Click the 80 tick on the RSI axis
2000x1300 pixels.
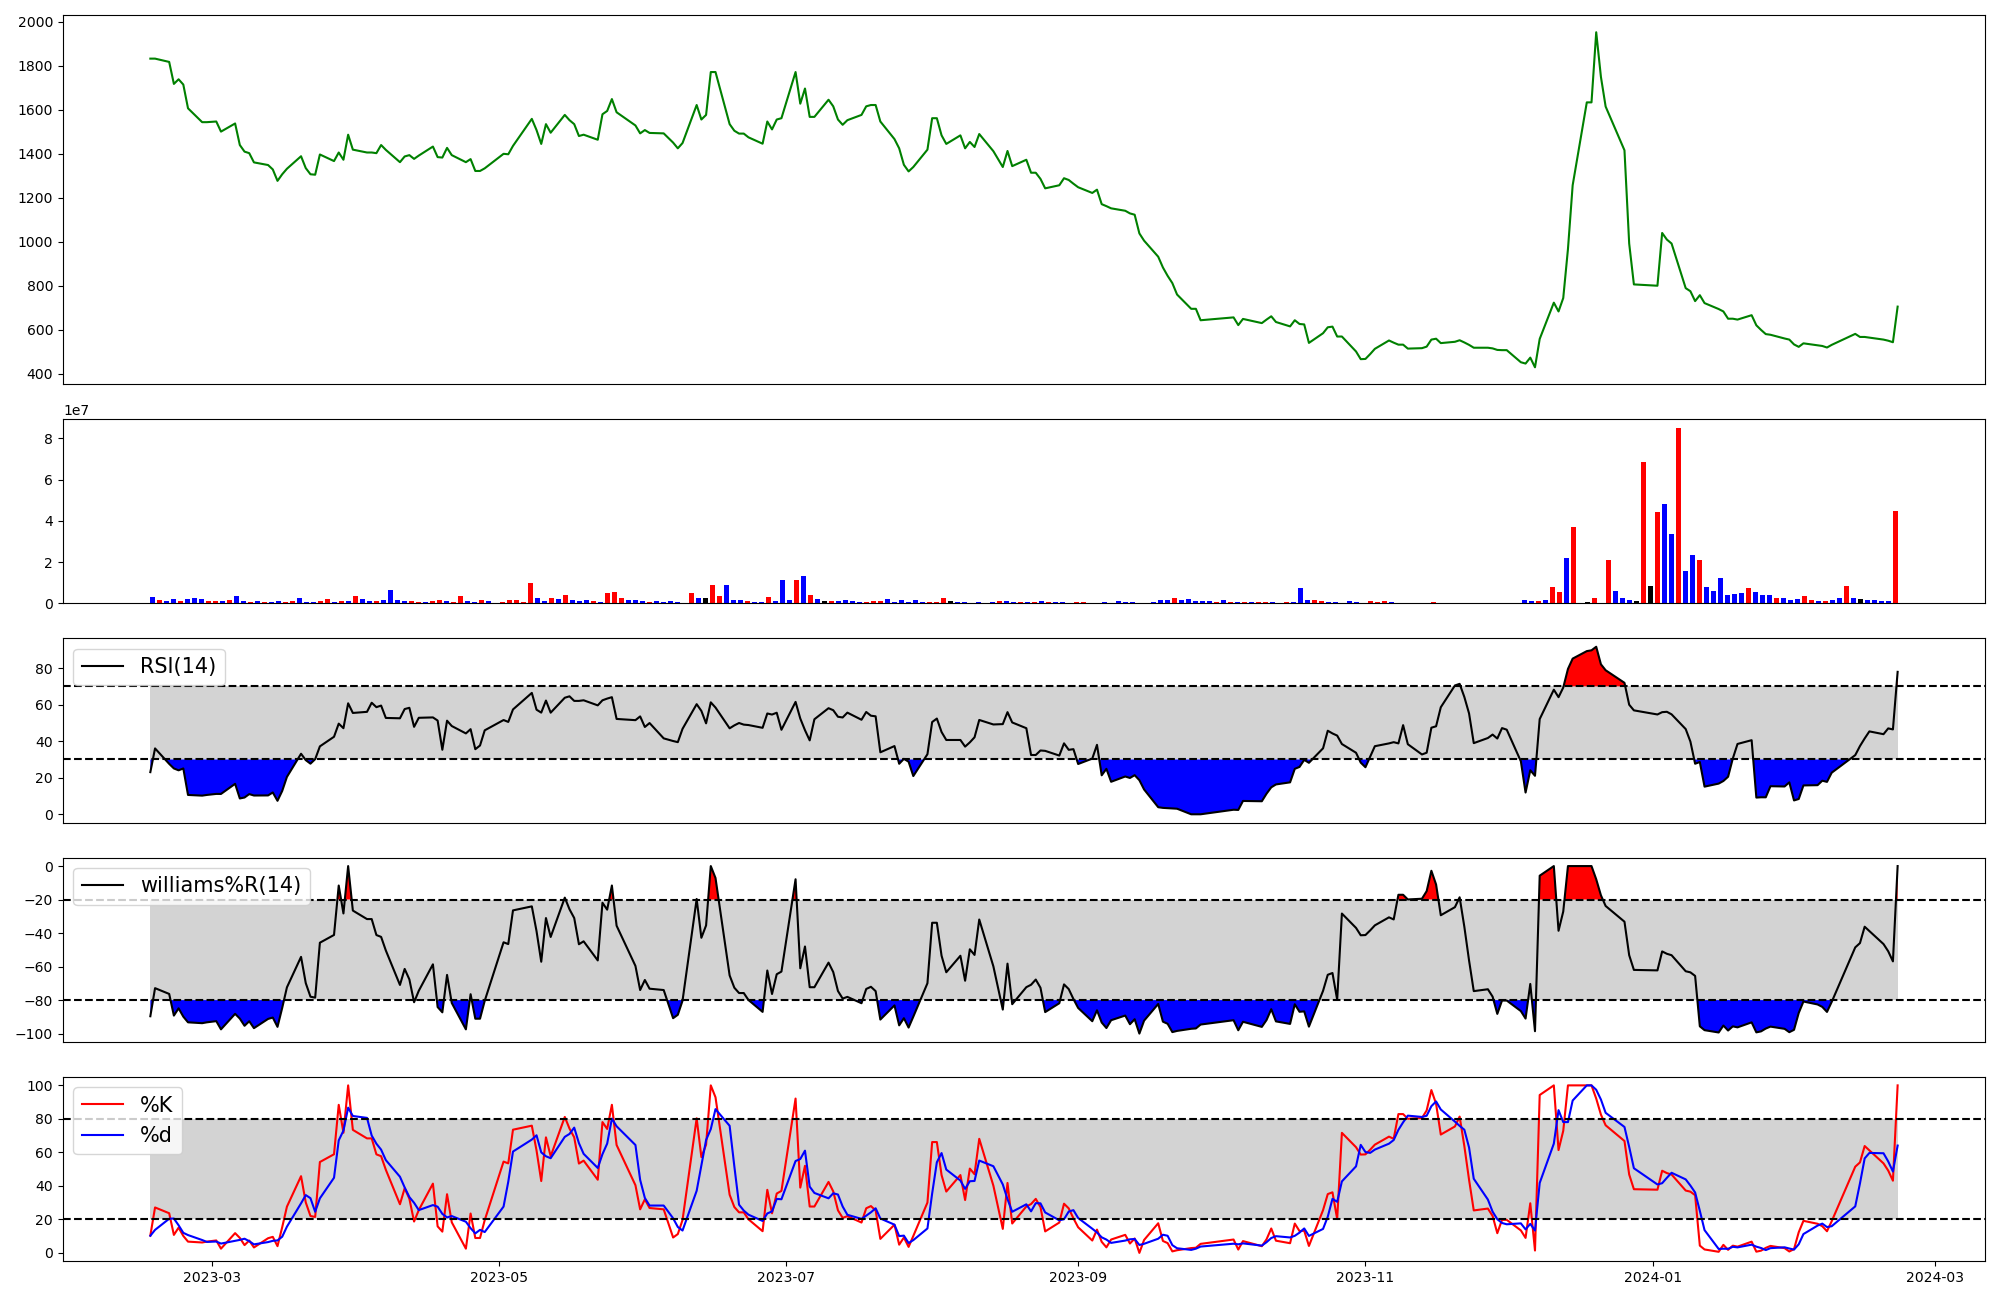click(45, 669)
